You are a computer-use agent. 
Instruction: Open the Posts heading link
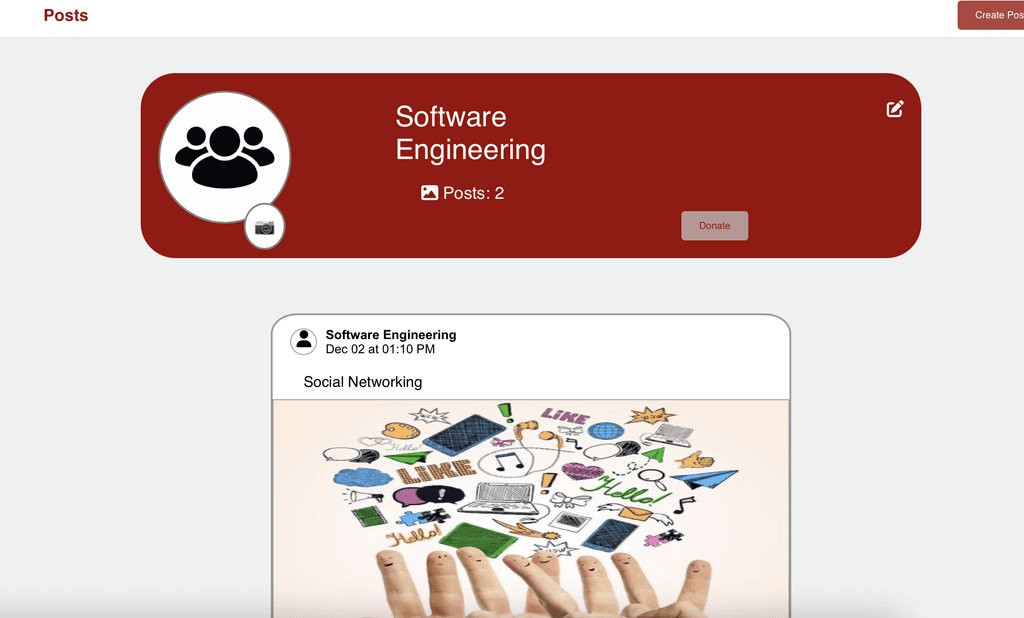66,15
